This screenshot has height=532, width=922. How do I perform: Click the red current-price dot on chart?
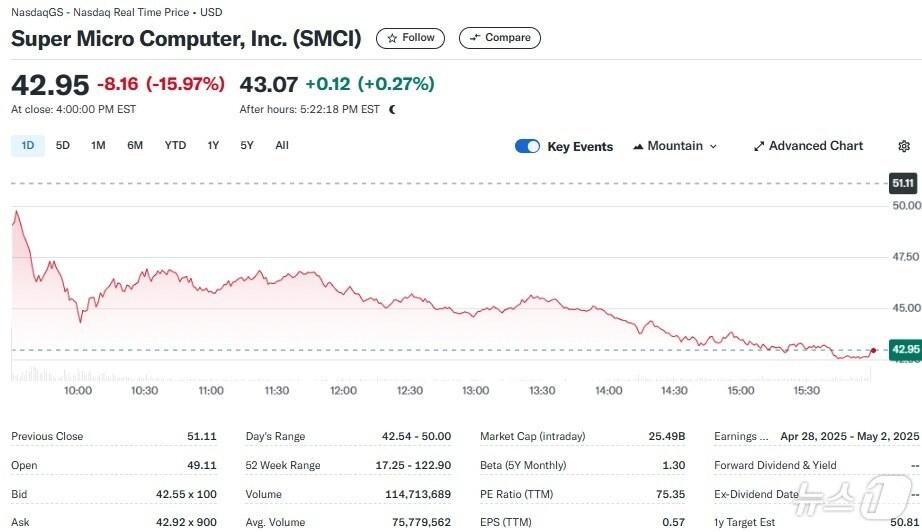pyautogui.click(x=874, y=350)
